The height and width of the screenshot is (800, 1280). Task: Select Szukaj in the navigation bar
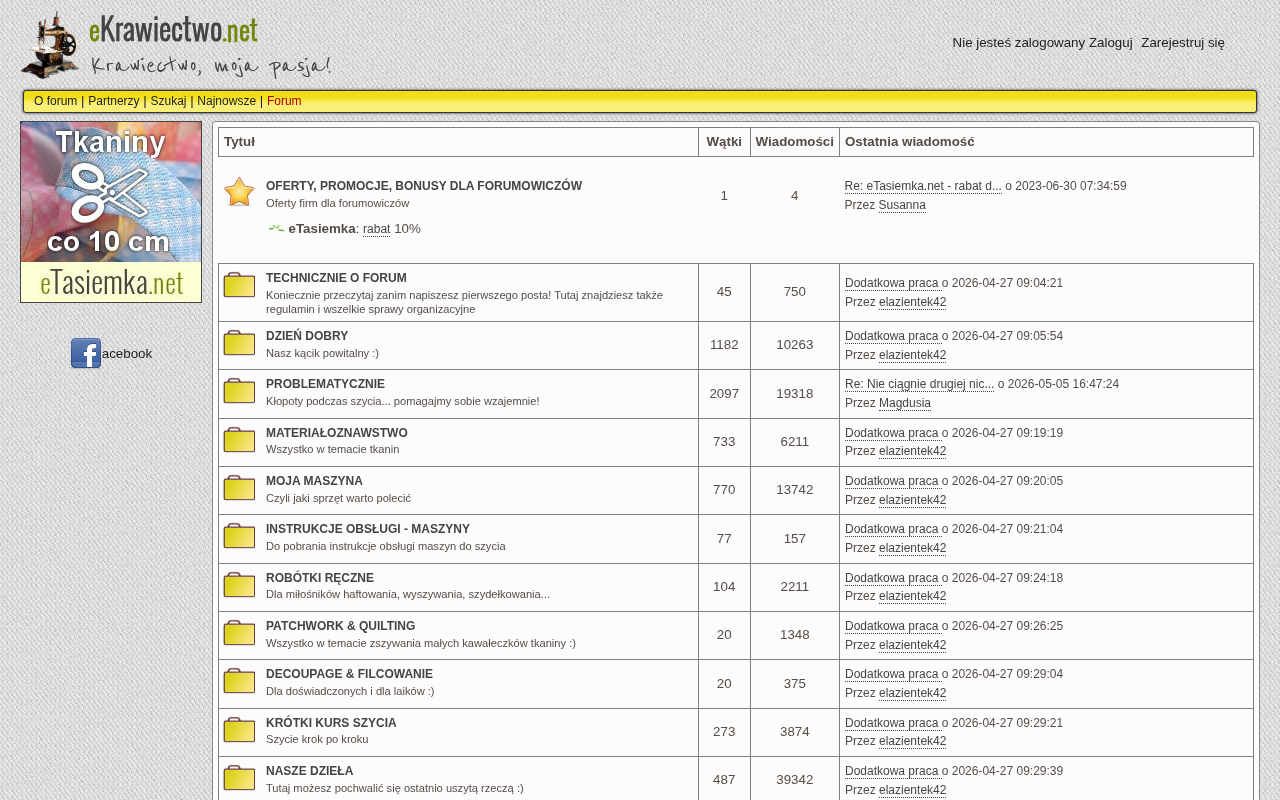(168, 101)
